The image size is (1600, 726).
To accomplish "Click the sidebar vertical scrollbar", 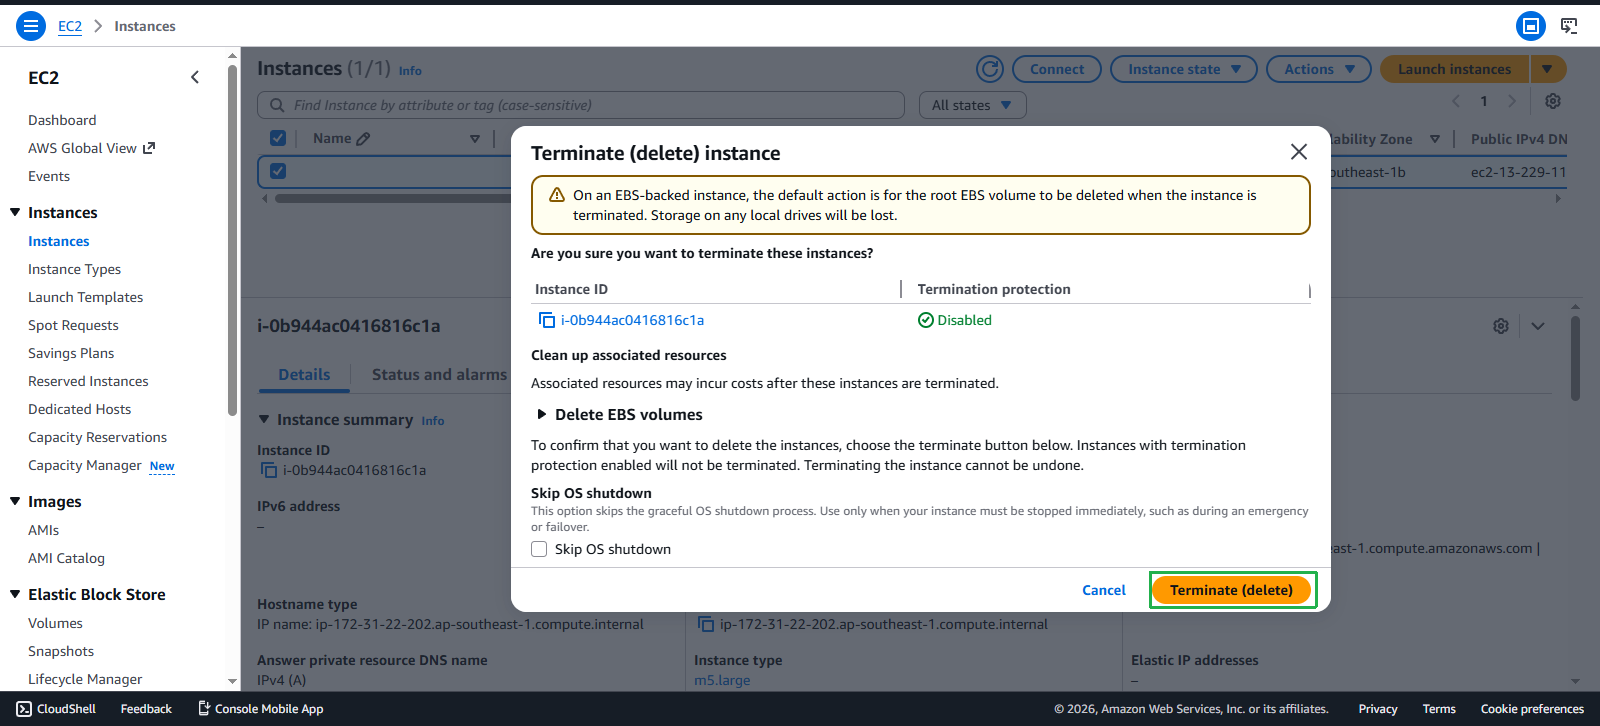I will click(232, 240).
